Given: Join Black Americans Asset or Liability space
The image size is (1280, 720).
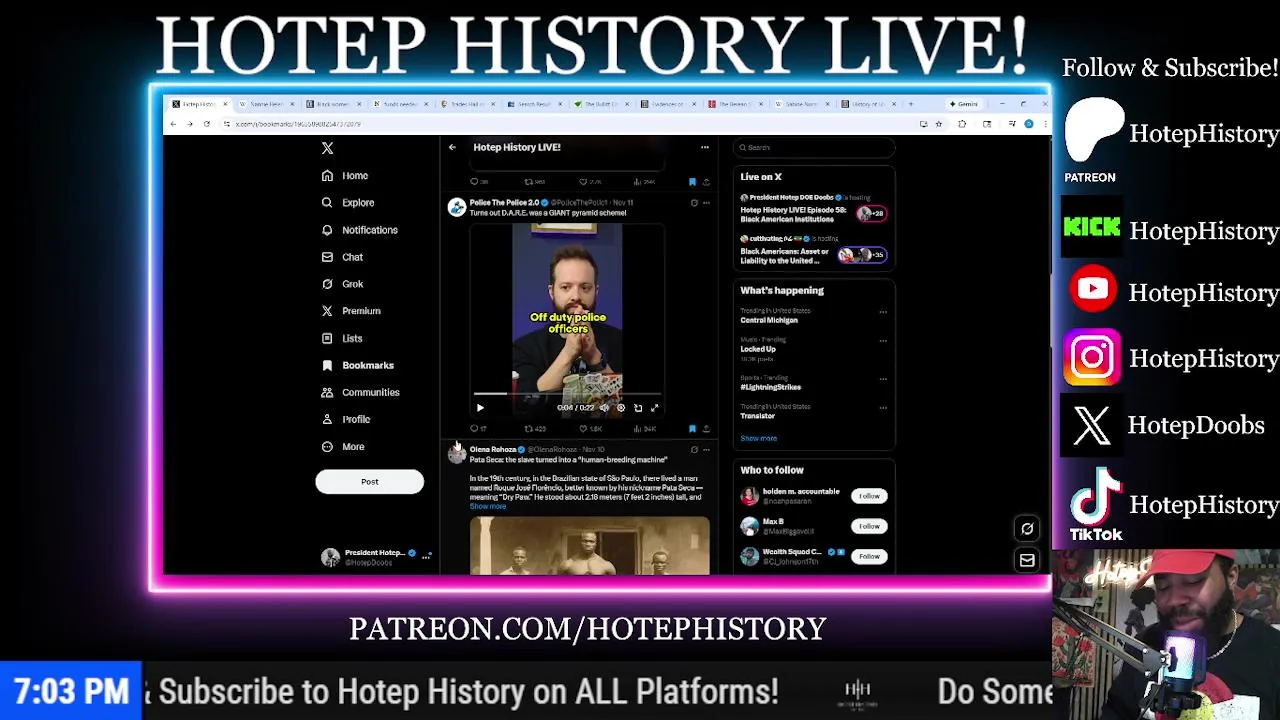Looking at the screenshot, I should click(x=813, y=250).
